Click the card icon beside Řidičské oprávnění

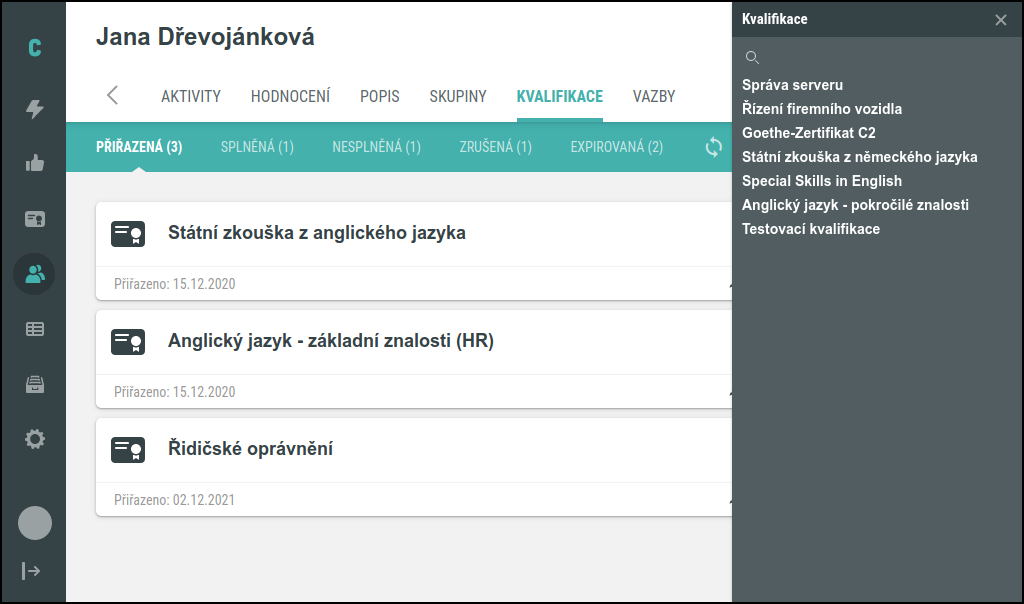click(126, 450)
